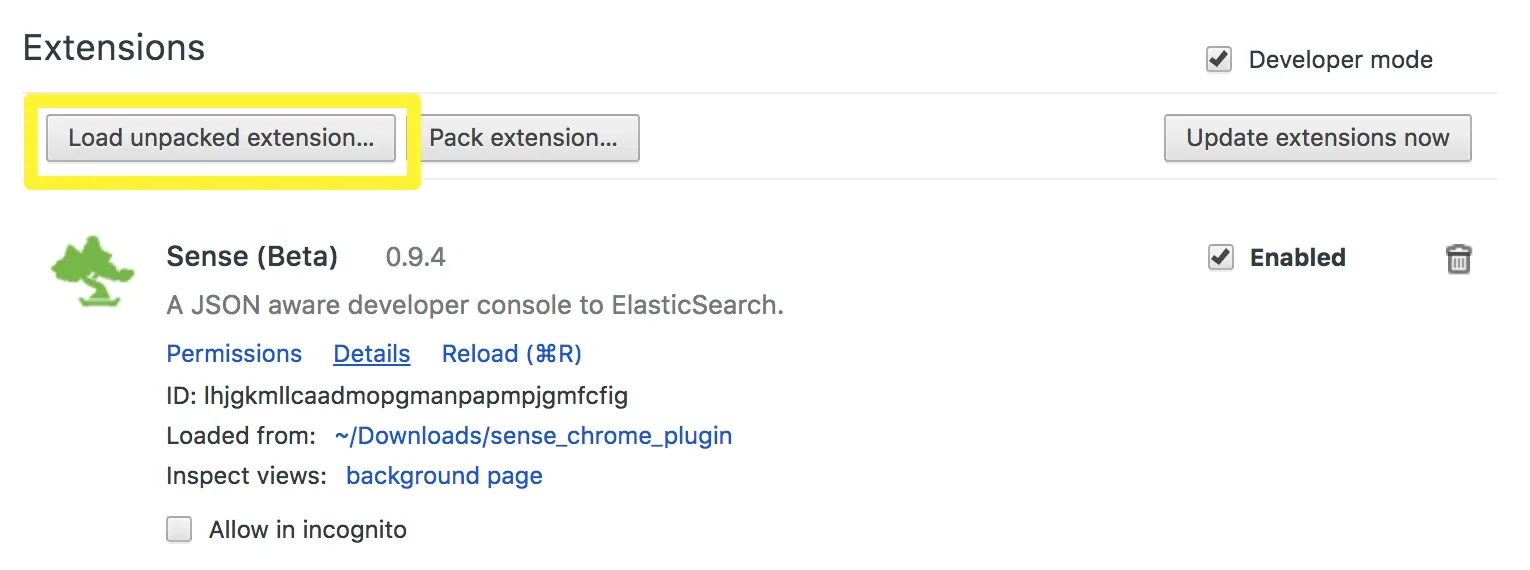
Task: Remove Sense extension using trash icon
Action: 1458,259
